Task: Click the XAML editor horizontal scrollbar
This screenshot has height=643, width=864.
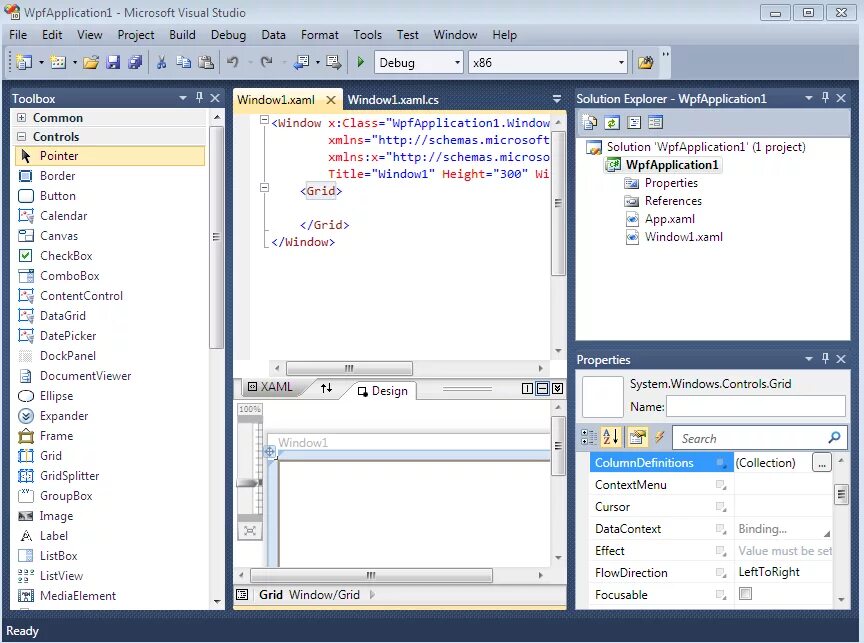Action: [x=349, y=368]
